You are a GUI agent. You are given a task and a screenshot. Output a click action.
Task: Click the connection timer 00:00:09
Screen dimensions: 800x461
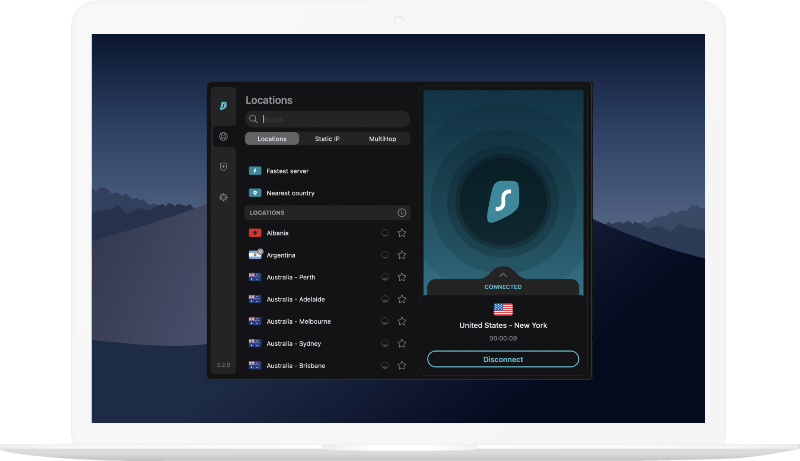coord(503,339)
